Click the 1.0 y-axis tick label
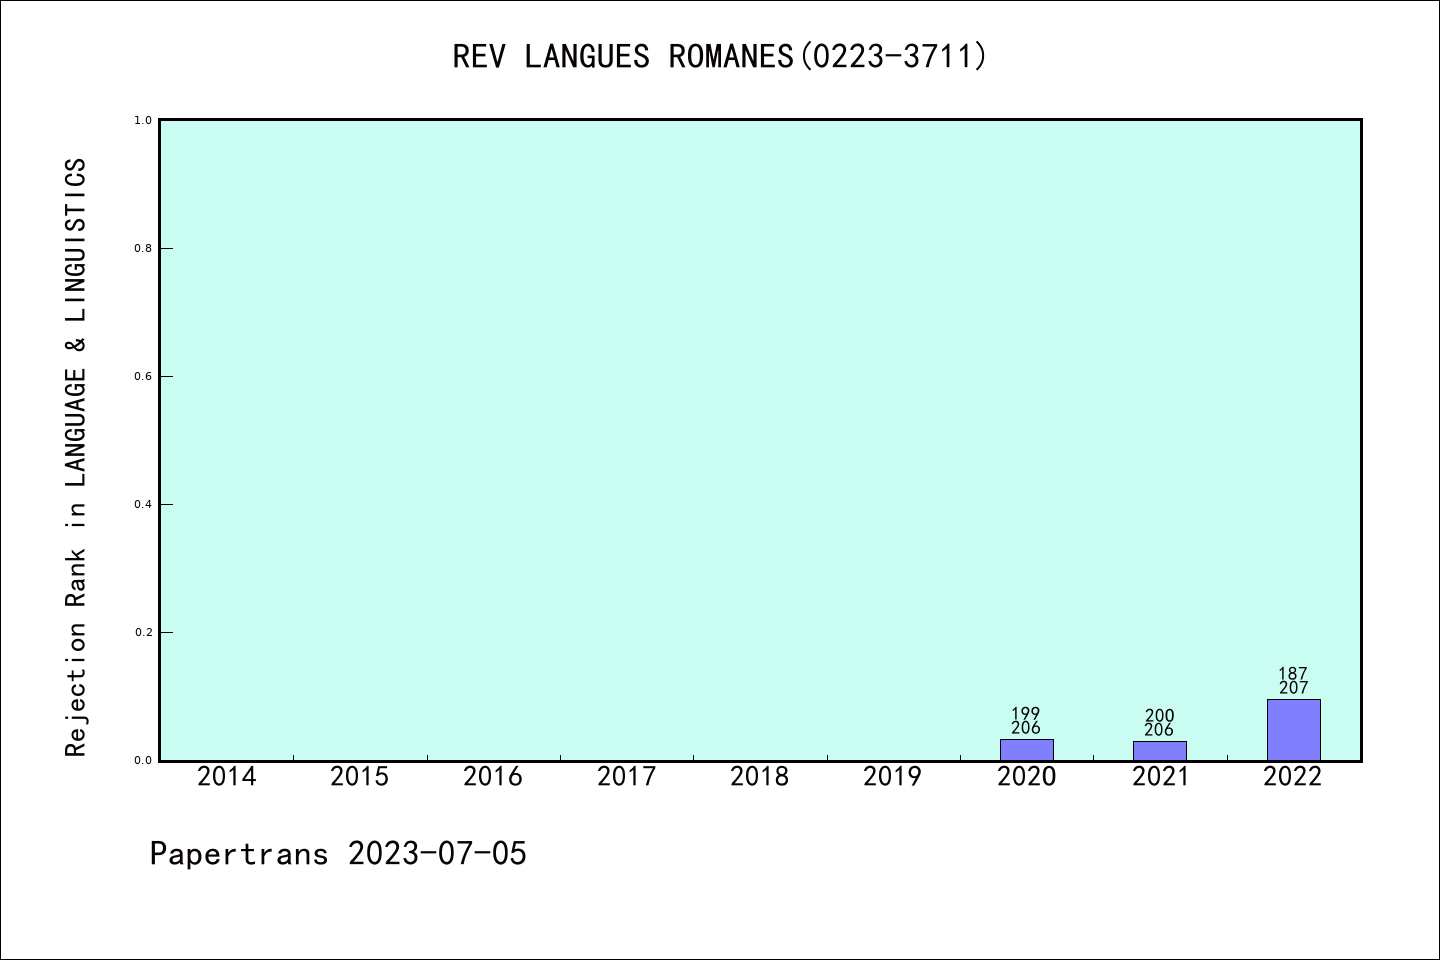Viewport: 1440px width, 960px height. [x=143, y=120]
